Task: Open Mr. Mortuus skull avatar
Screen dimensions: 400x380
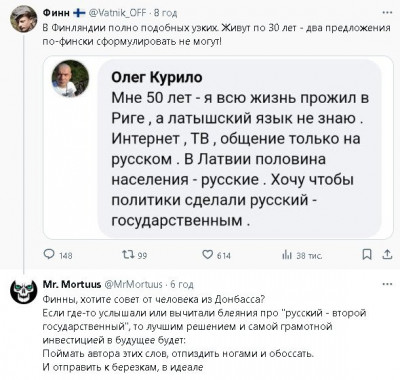Action: pyautogui.click(x=23, y=291)
